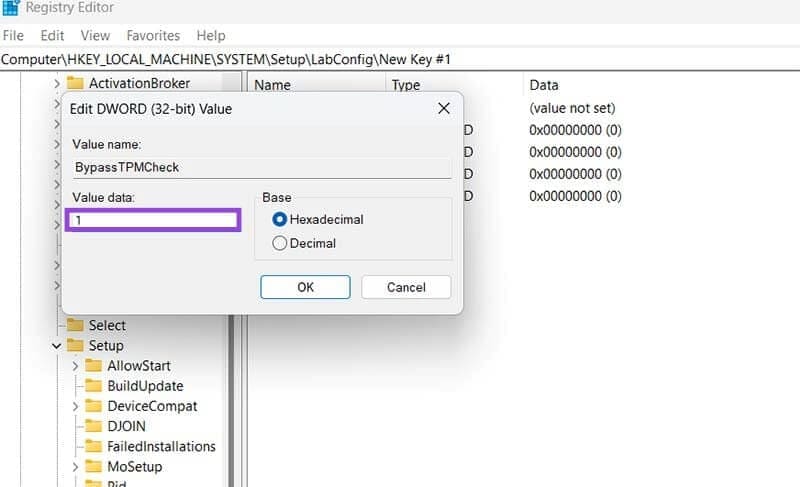Select Hexadecimal base radio button
The width and height of the screenshot is (800, 487).
pos(280,219)
